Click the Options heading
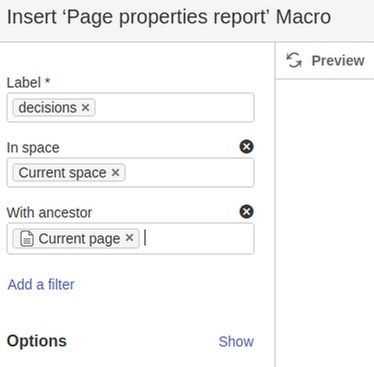The image size is (374, 367). 37,341
